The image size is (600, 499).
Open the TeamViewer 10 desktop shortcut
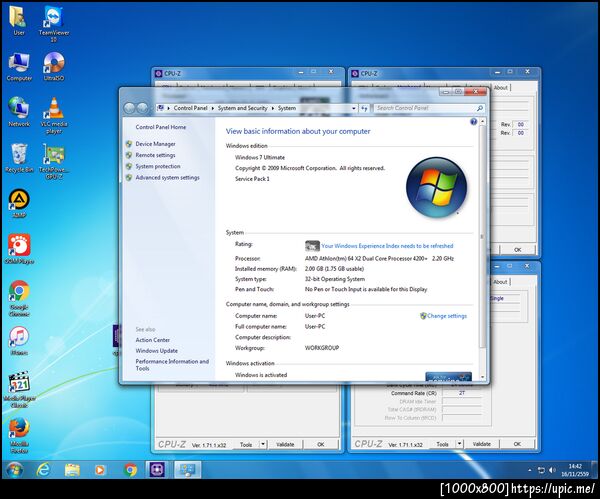coord(54,24)
